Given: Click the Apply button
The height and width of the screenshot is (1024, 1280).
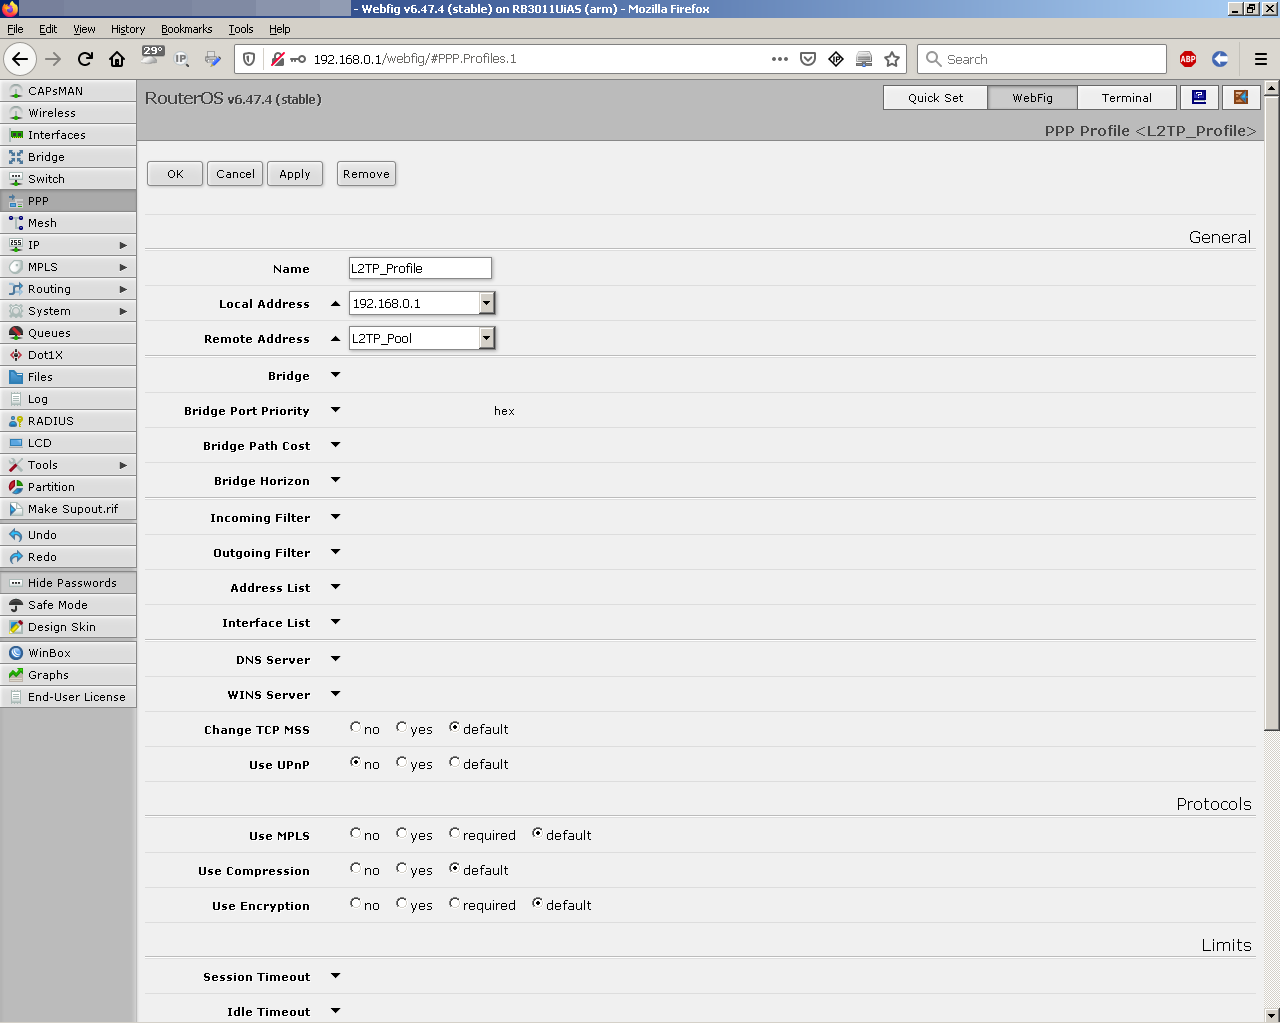Looking at the screenshot, I should pos(295,174).
